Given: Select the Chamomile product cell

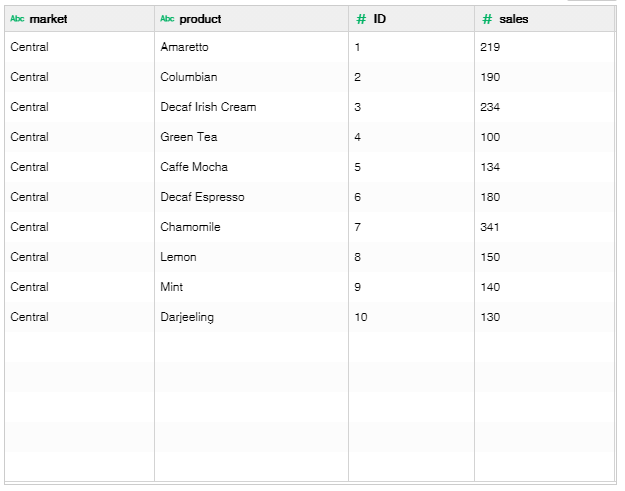Looking at the screenshot, I should coord(252,227).
